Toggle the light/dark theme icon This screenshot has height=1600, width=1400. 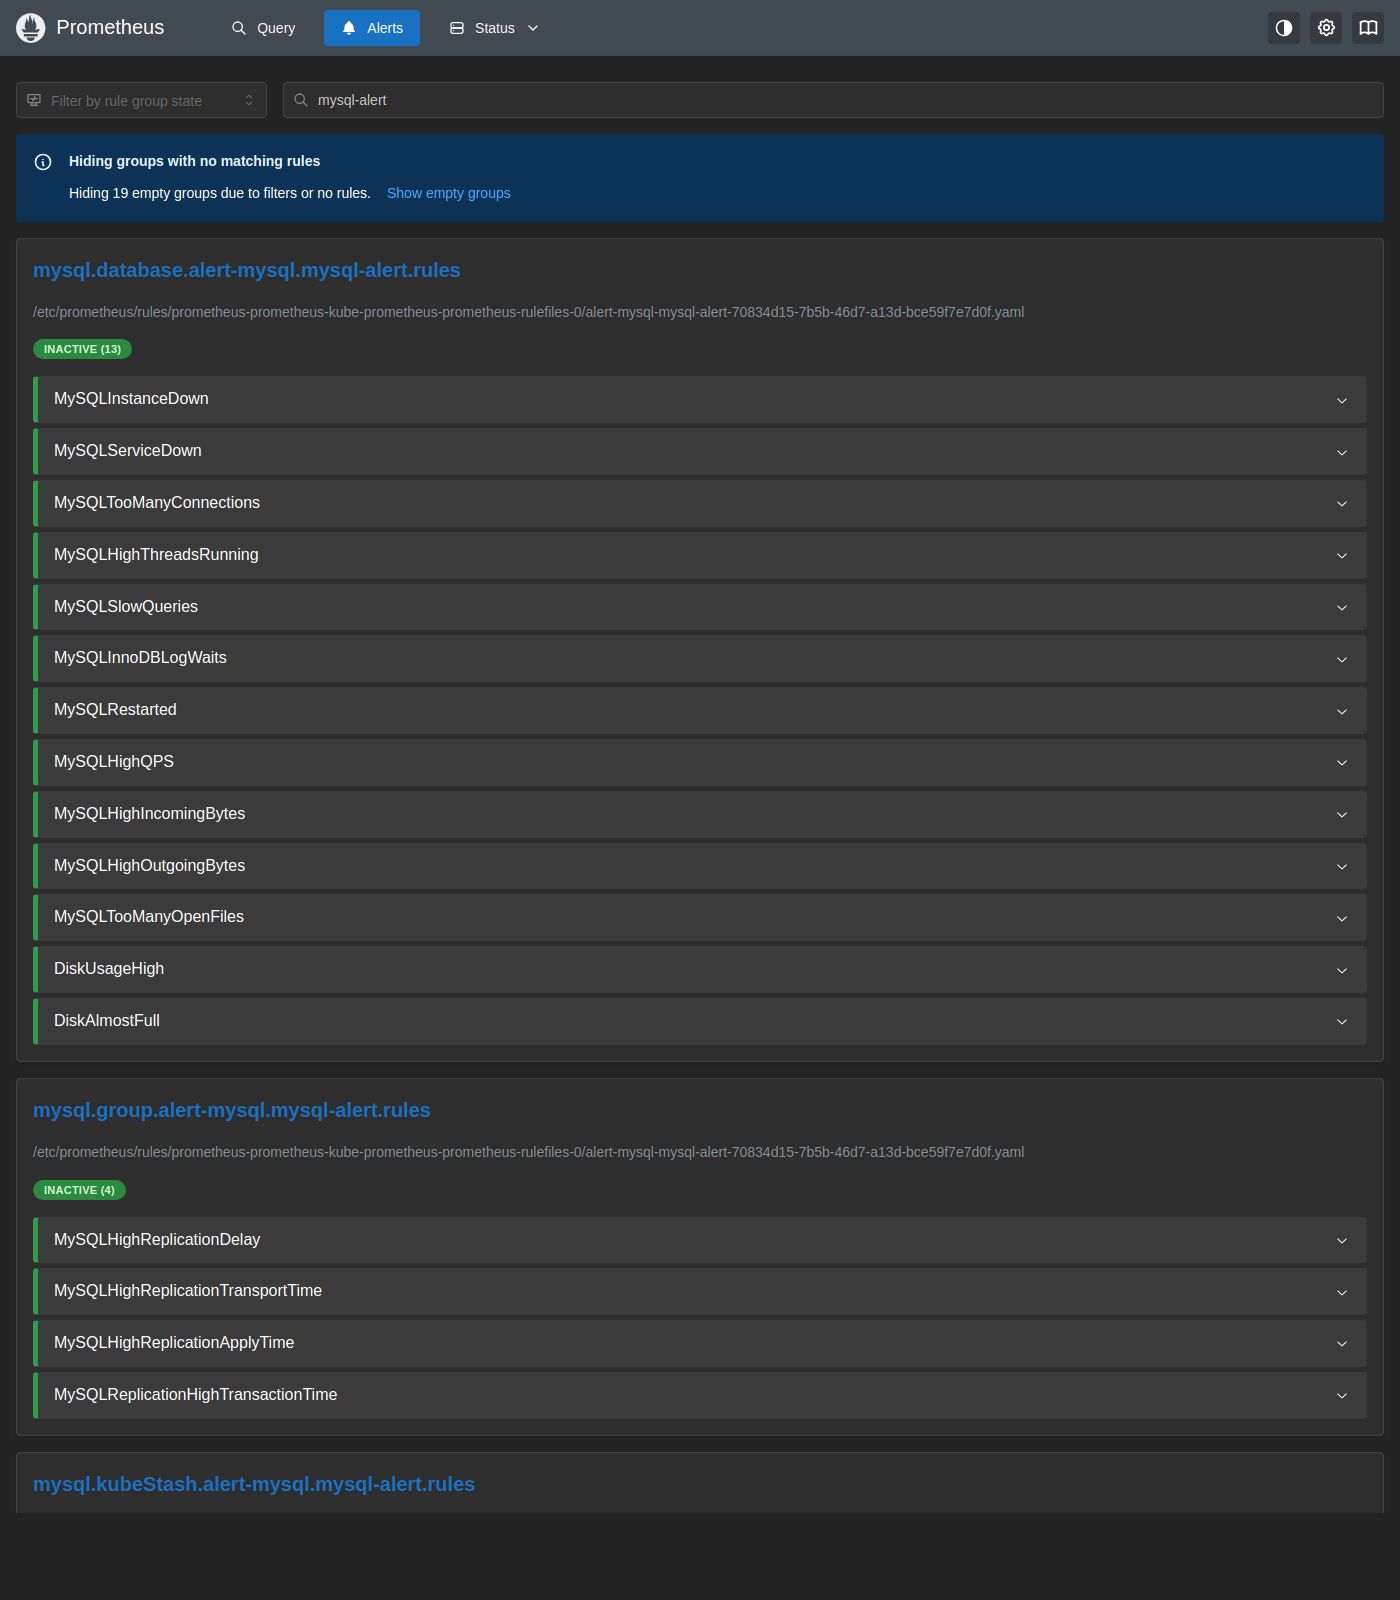[1284, 28]
